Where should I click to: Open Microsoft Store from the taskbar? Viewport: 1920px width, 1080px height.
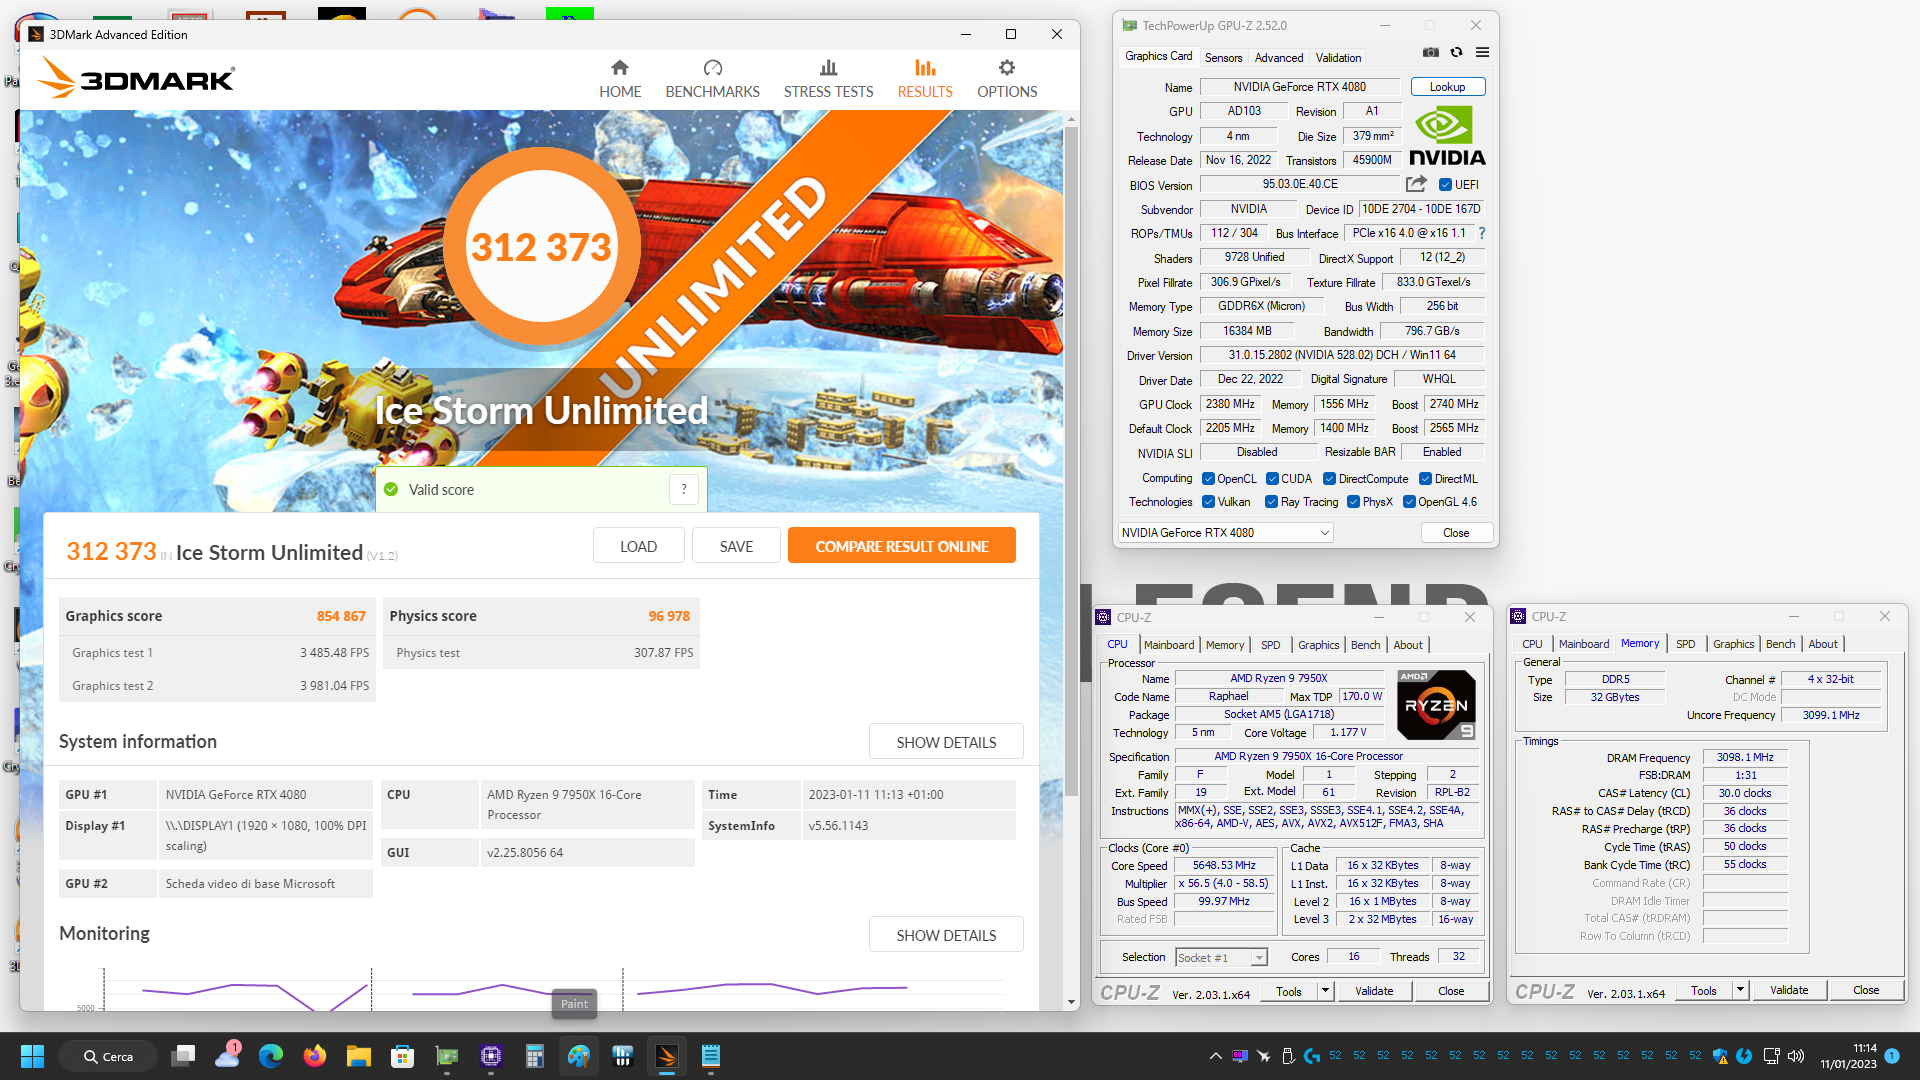[x=403, y=1056]
